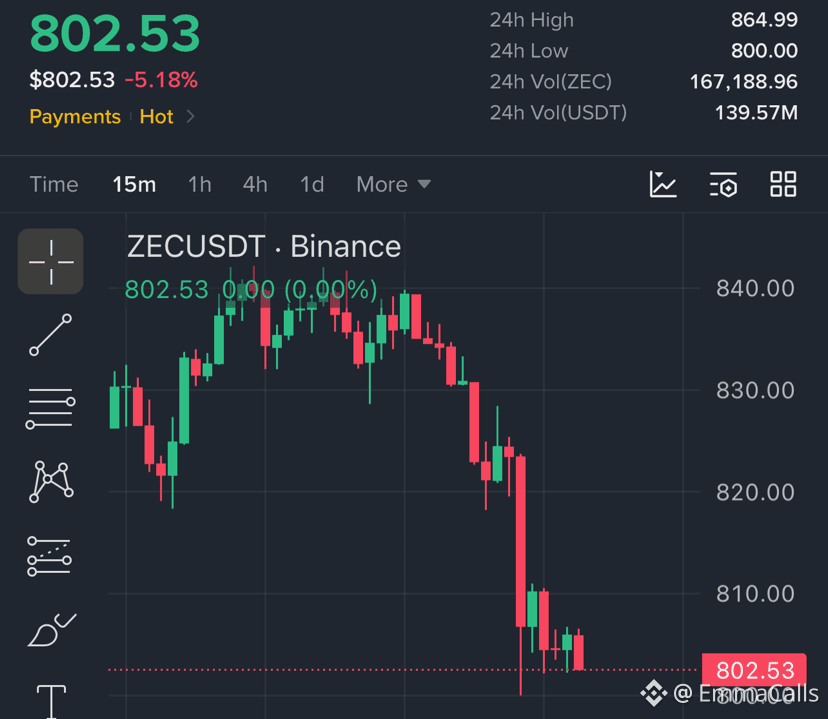This screenshot has height=719, width=828.
Task: Select the price range projection tool
Action: click(x=50, y=556)
